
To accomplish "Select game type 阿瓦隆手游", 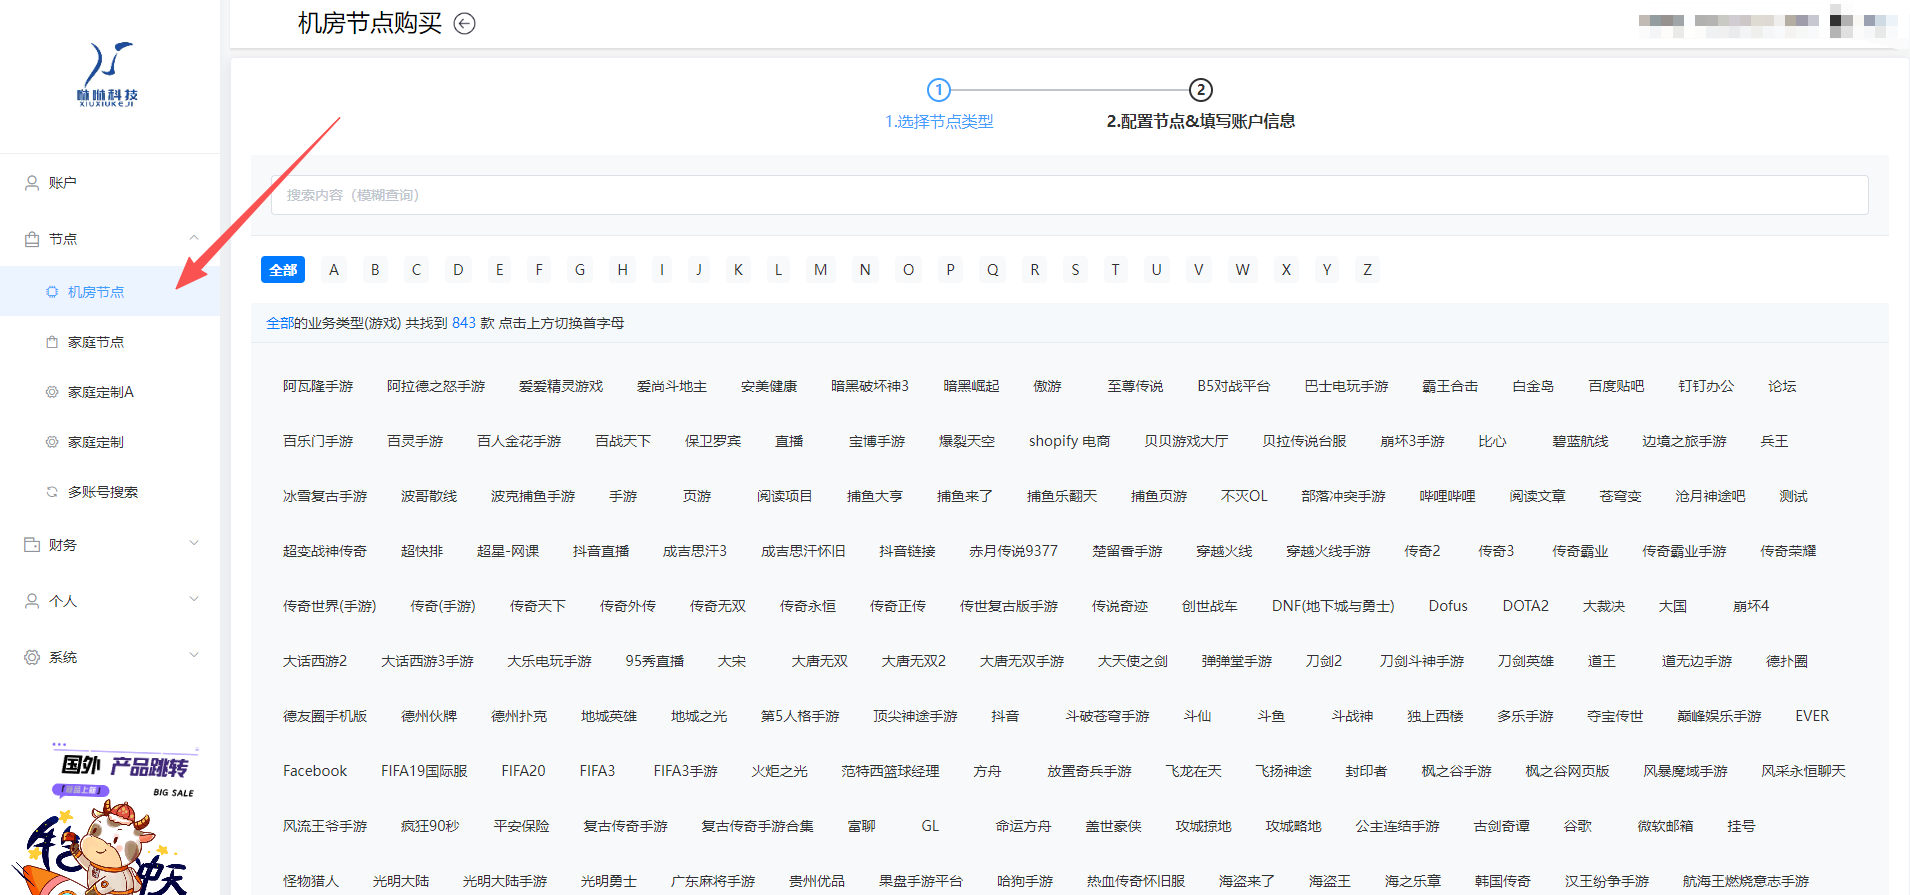I will pos(318,386).
